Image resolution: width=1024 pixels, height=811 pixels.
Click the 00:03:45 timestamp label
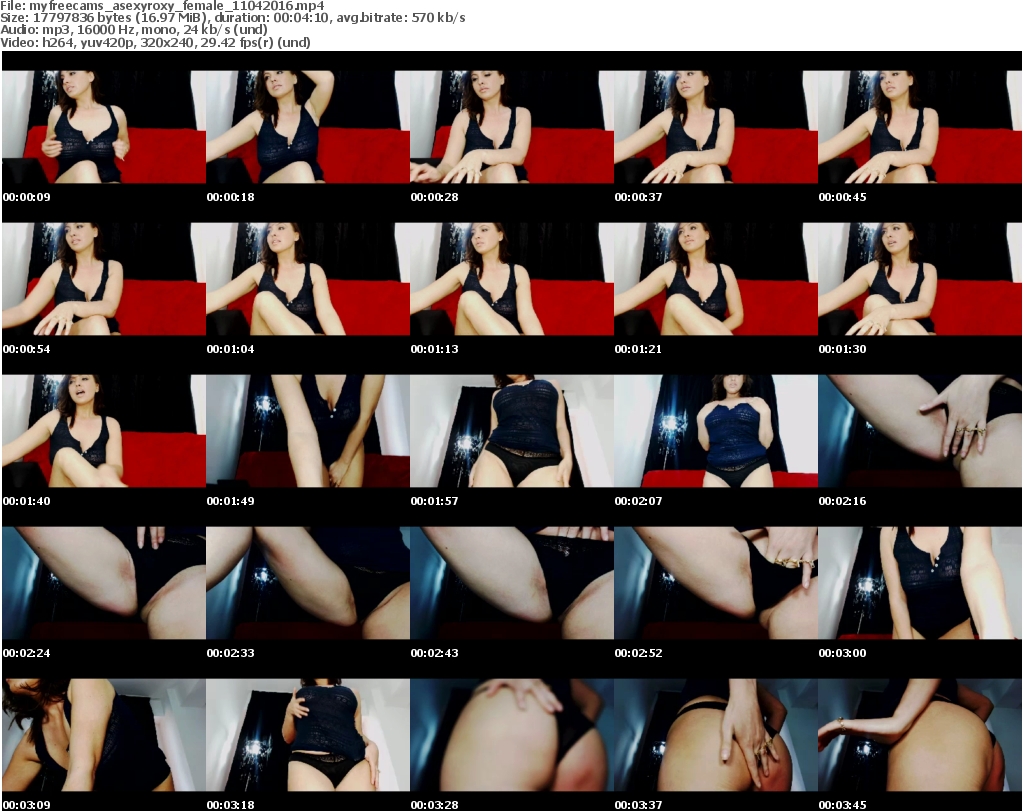[x=842, y=805]
